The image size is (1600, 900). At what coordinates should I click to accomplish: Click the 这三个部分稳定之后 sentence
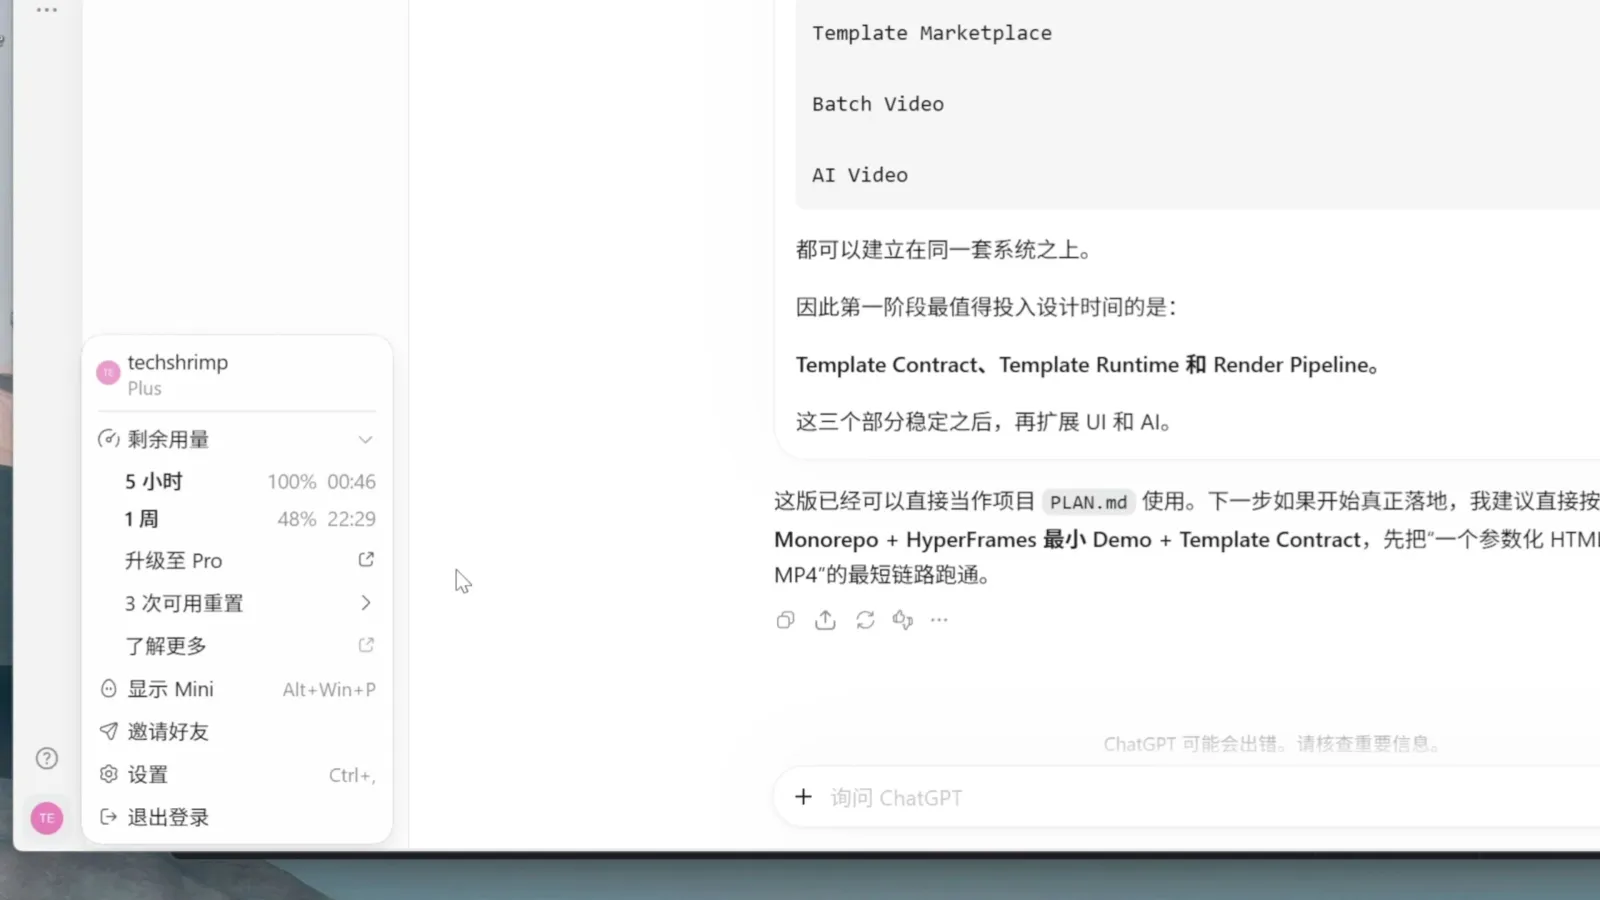[x=984, y=422]
